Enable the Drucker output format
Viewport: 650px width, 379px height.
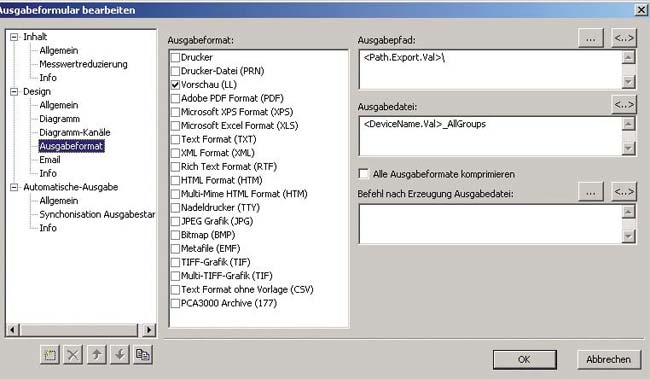coord(175,57)
